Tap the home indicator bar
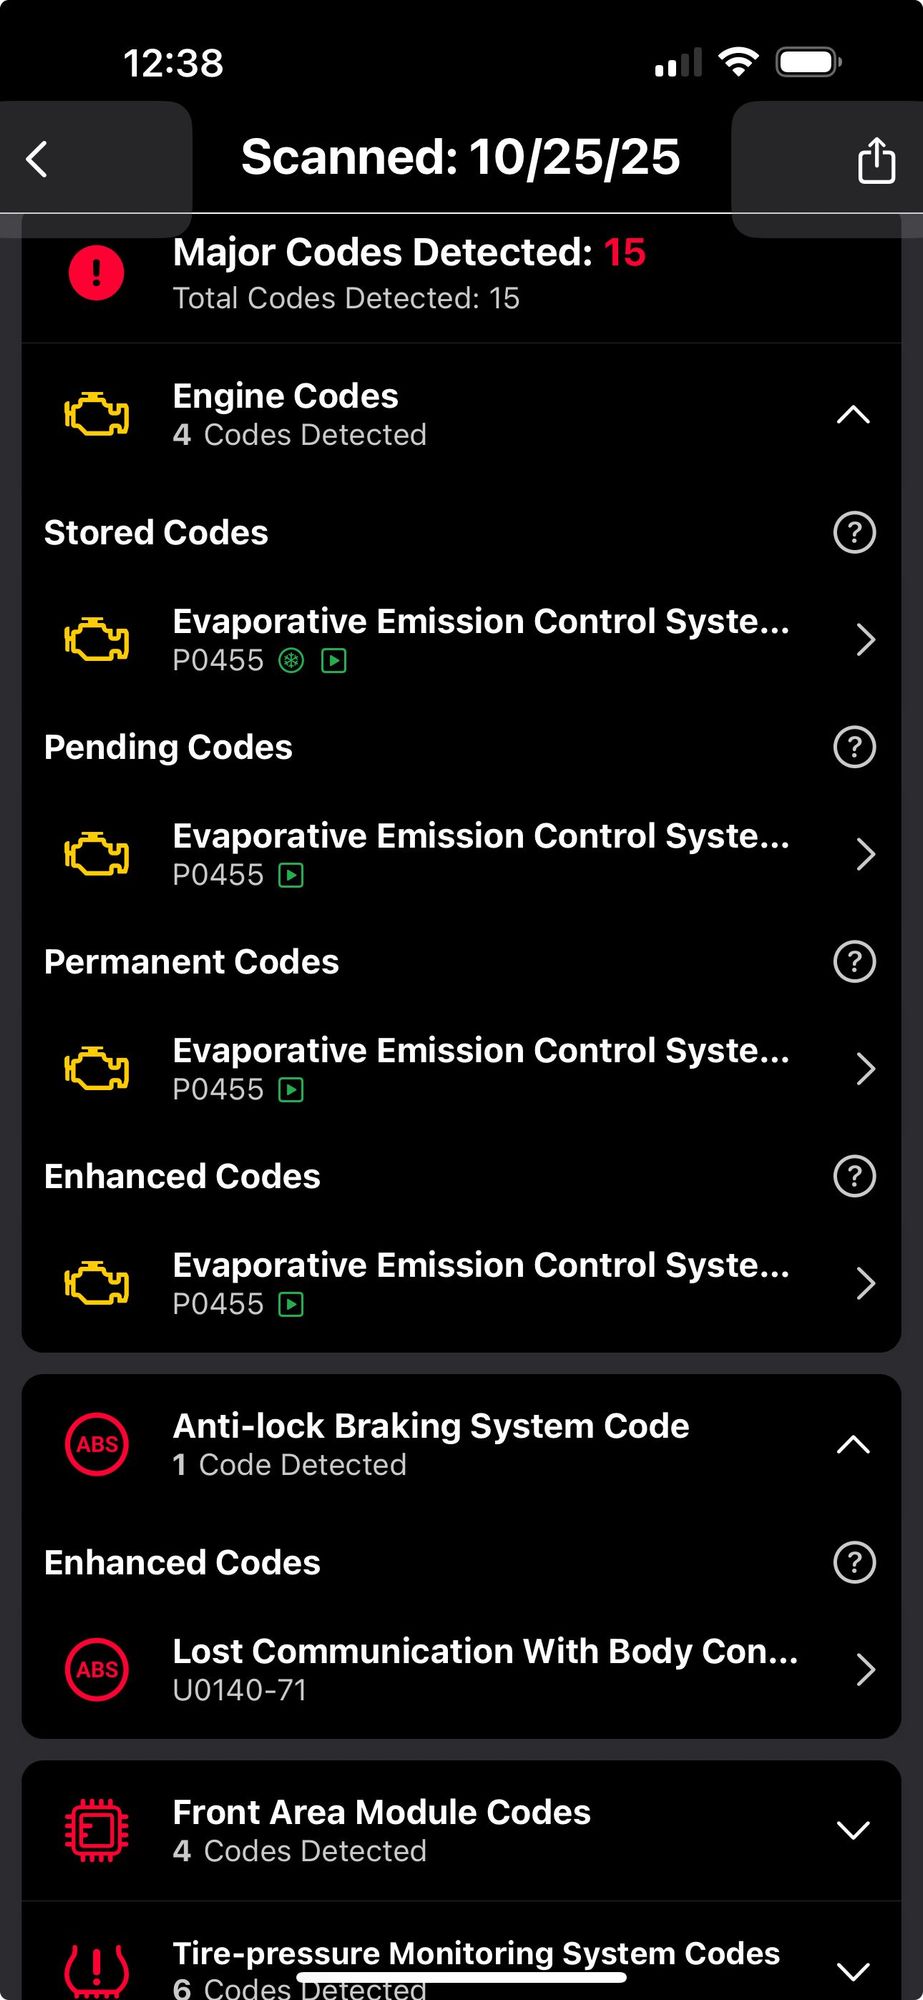This screenshot has width=923, height=2000. (x=462, y=1977)
